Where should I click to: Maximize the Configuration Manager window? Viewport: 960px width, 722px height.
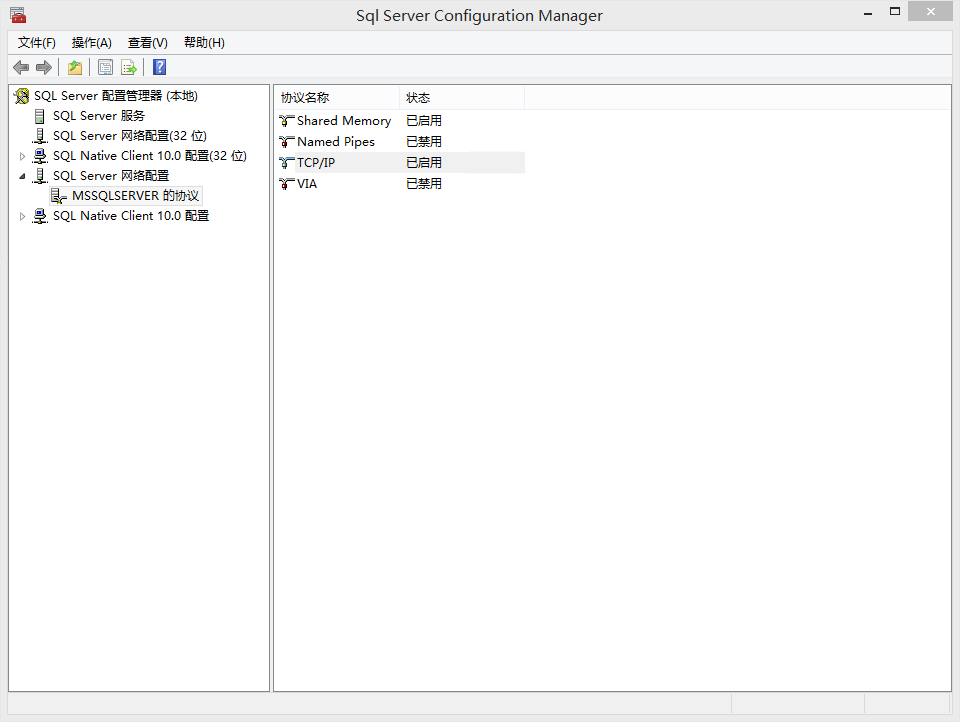click(894, 12)
